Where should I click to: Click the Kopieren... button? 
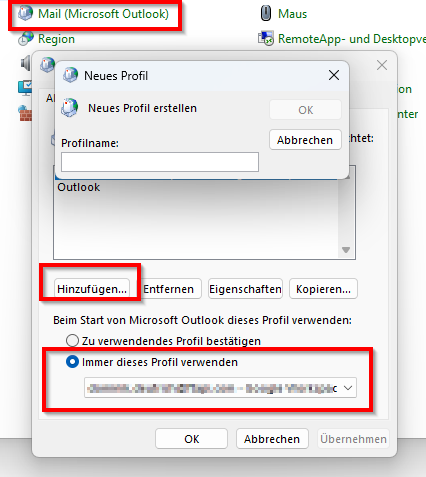[x=323, y=289]
